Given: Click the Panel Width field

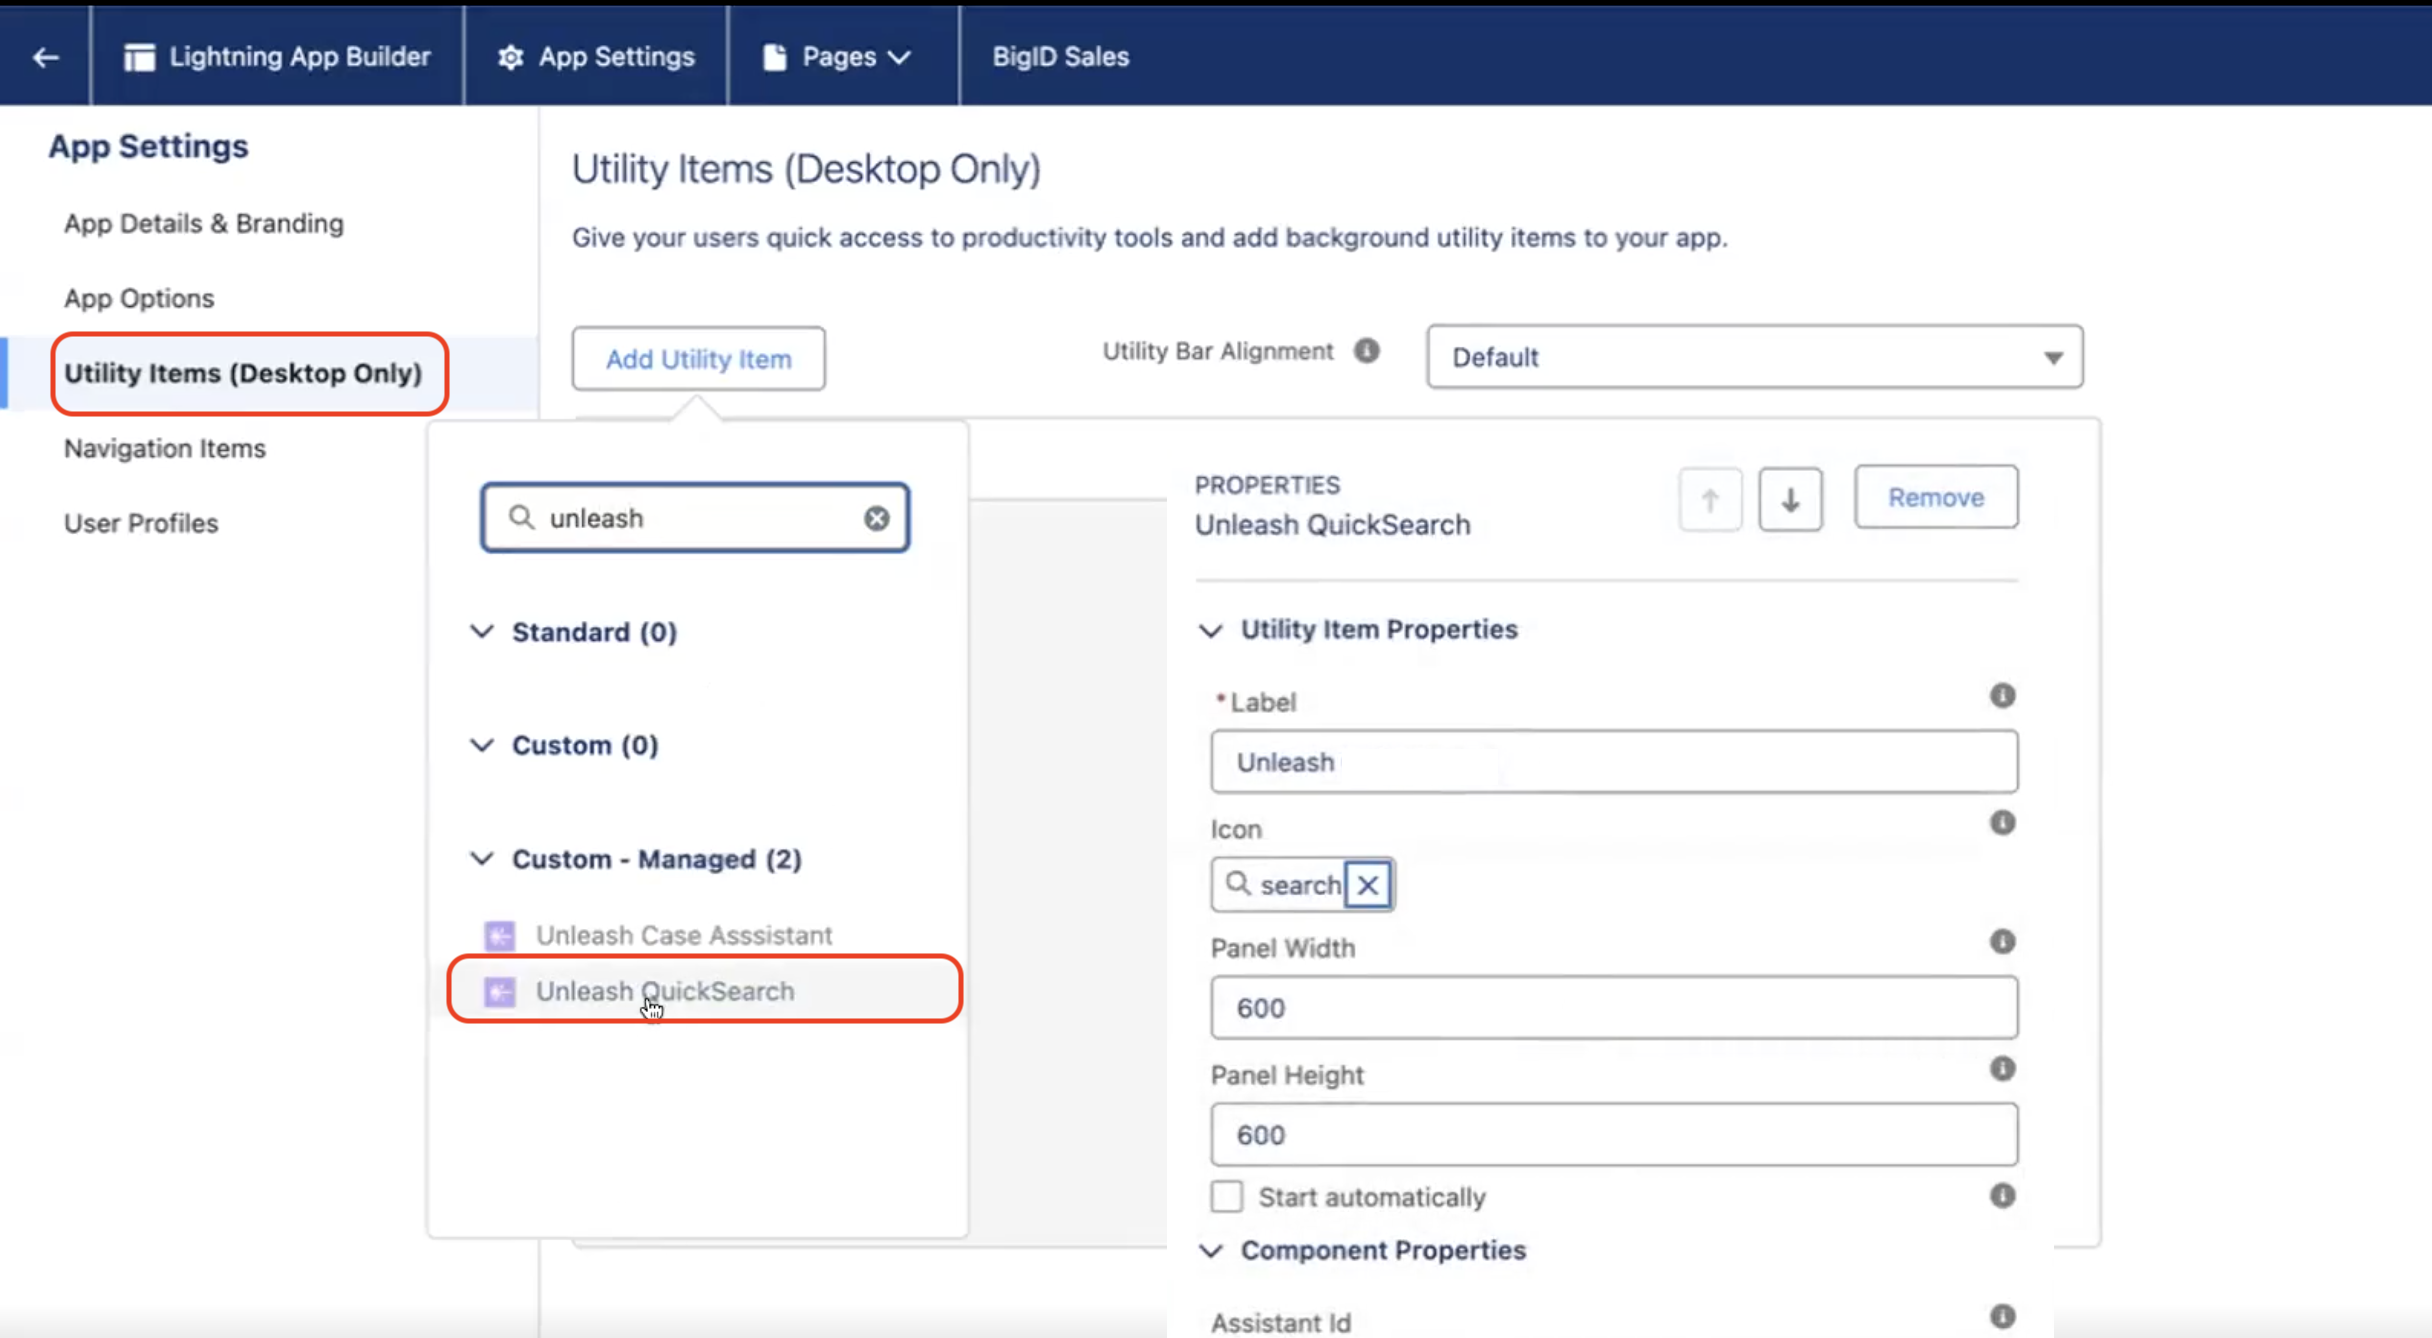Looking at the screenshot, I should click(x=1614, y=1008).
